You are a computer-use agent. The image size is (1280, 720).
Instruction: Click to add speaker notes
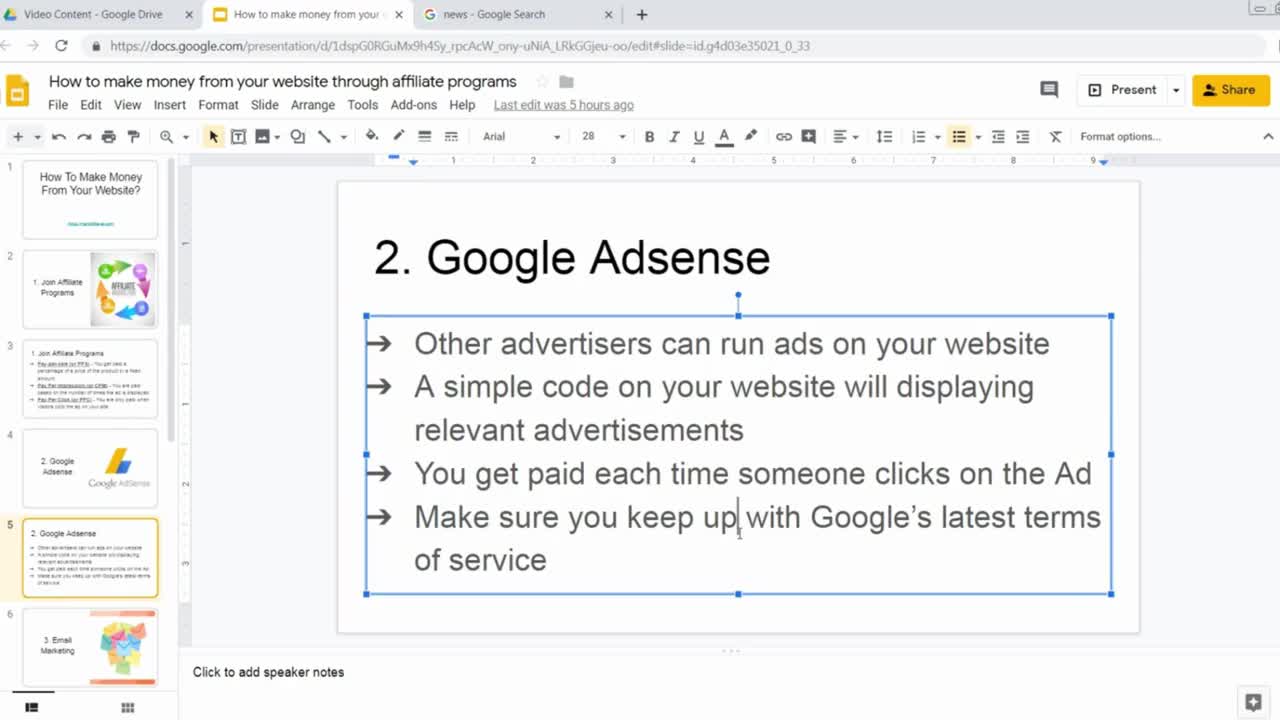coord(268,672)
